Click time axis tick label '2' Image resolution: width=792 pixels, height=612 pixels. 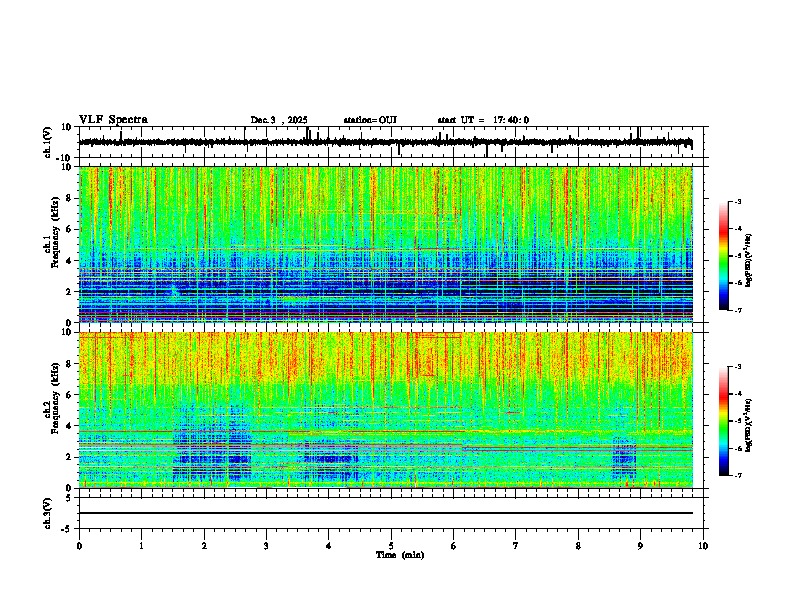point(204,546)
